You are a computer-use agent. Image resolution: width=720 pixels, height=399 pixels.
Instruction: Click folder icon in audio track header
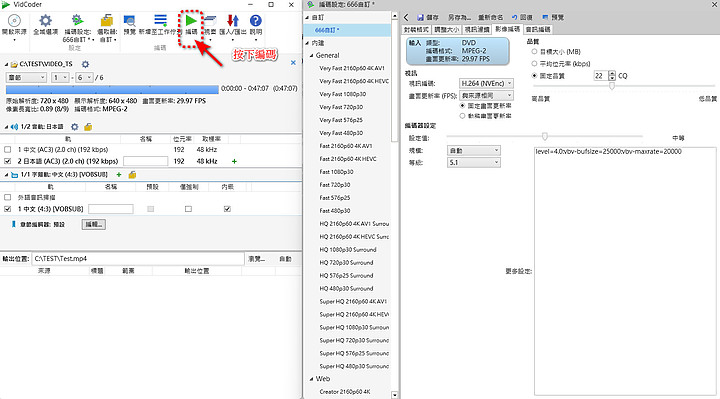pyautogui.click(x=88, y=126)
